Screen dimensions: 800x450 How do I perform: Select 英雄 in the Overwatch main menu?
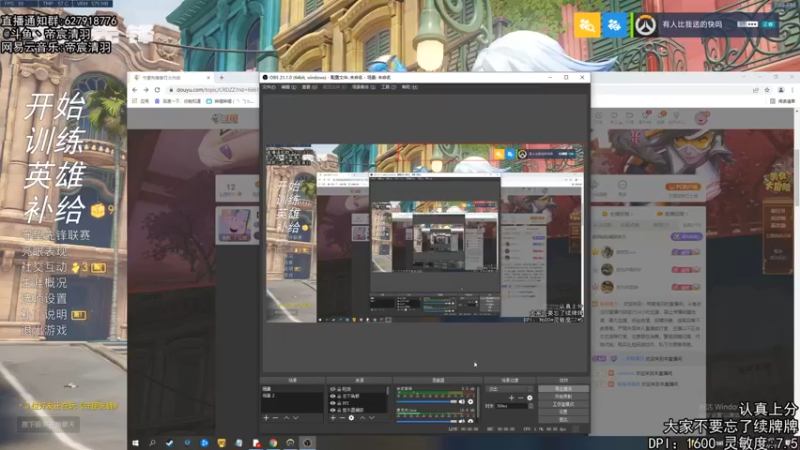tap(55, 175)
